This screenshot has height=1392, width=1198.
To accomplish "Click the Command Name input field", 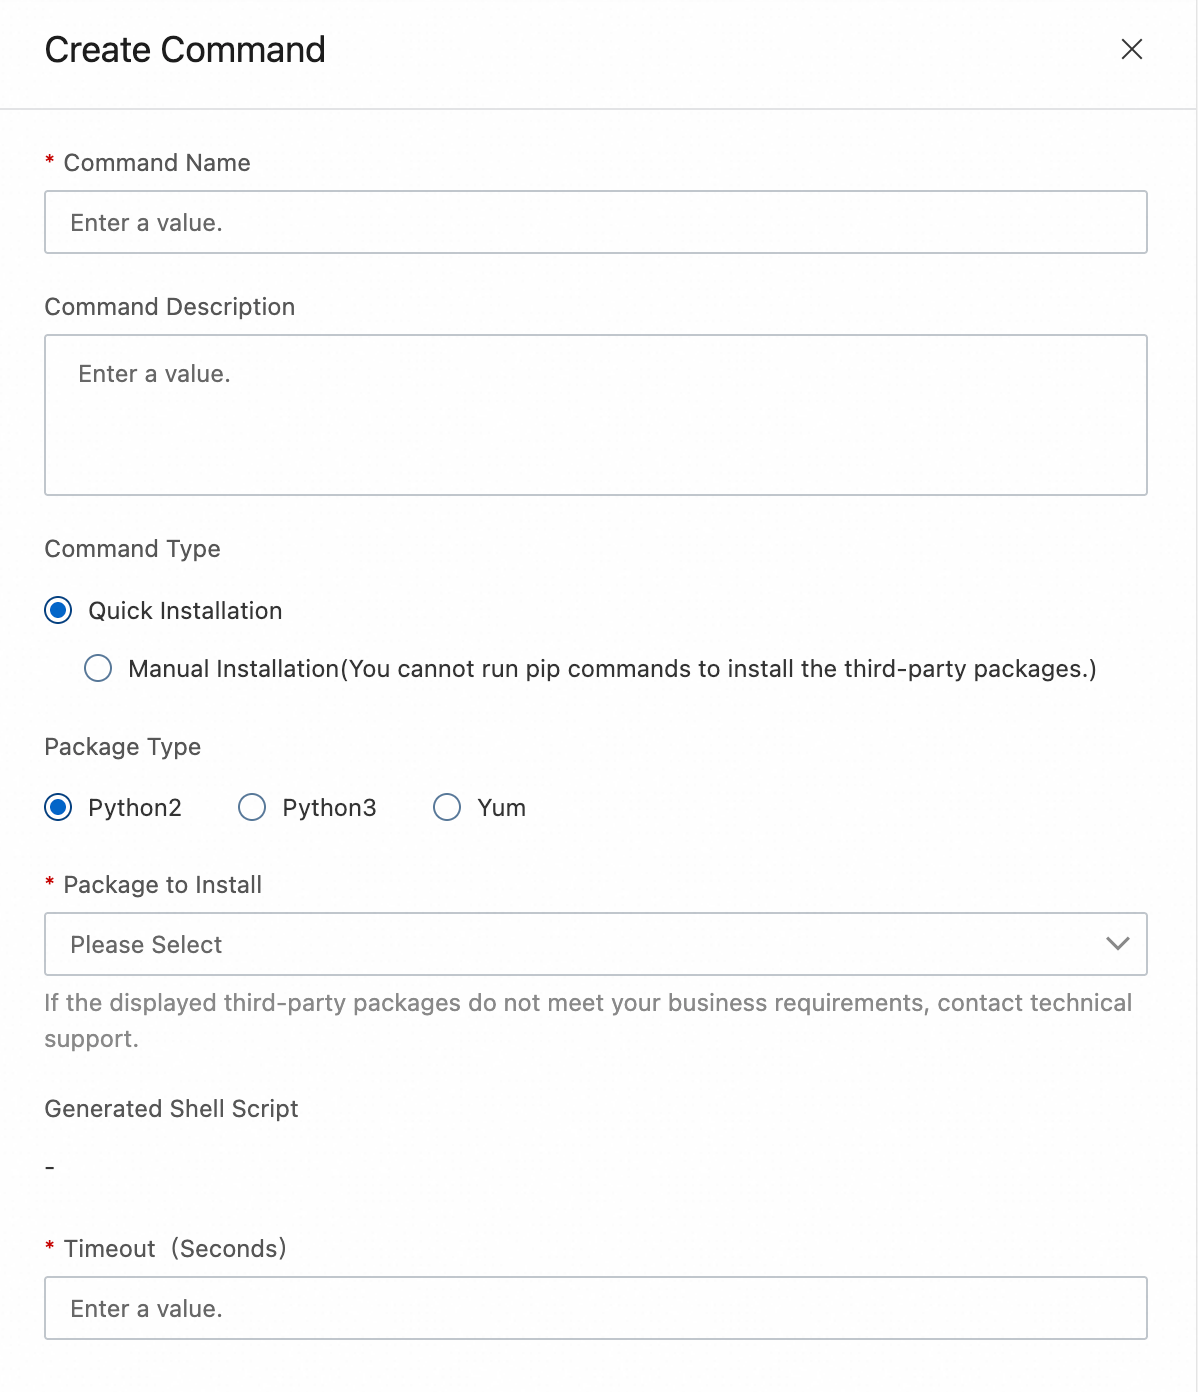I will [x=595, y=222].
